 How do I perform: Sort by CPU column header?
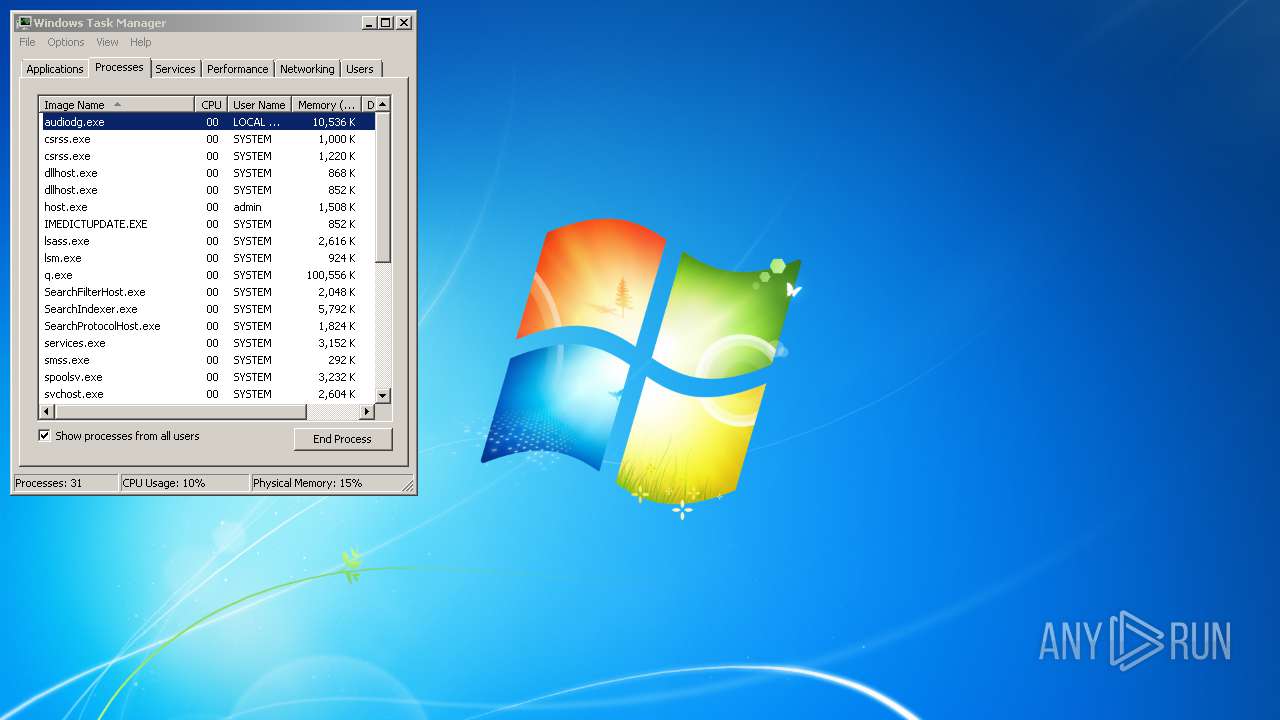click(x=211, y=104)
